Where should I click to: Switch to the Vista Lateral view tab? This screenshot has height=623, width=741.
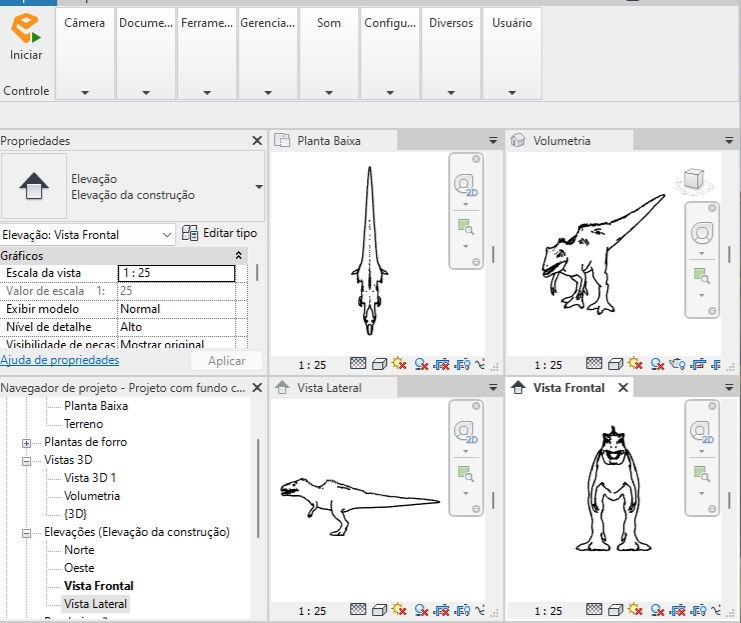click(x=335, y=388)
